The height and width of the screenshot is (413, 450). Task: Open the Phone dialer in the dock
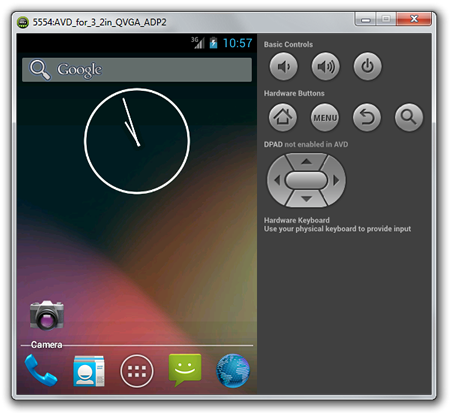click(x=41, y=370)
